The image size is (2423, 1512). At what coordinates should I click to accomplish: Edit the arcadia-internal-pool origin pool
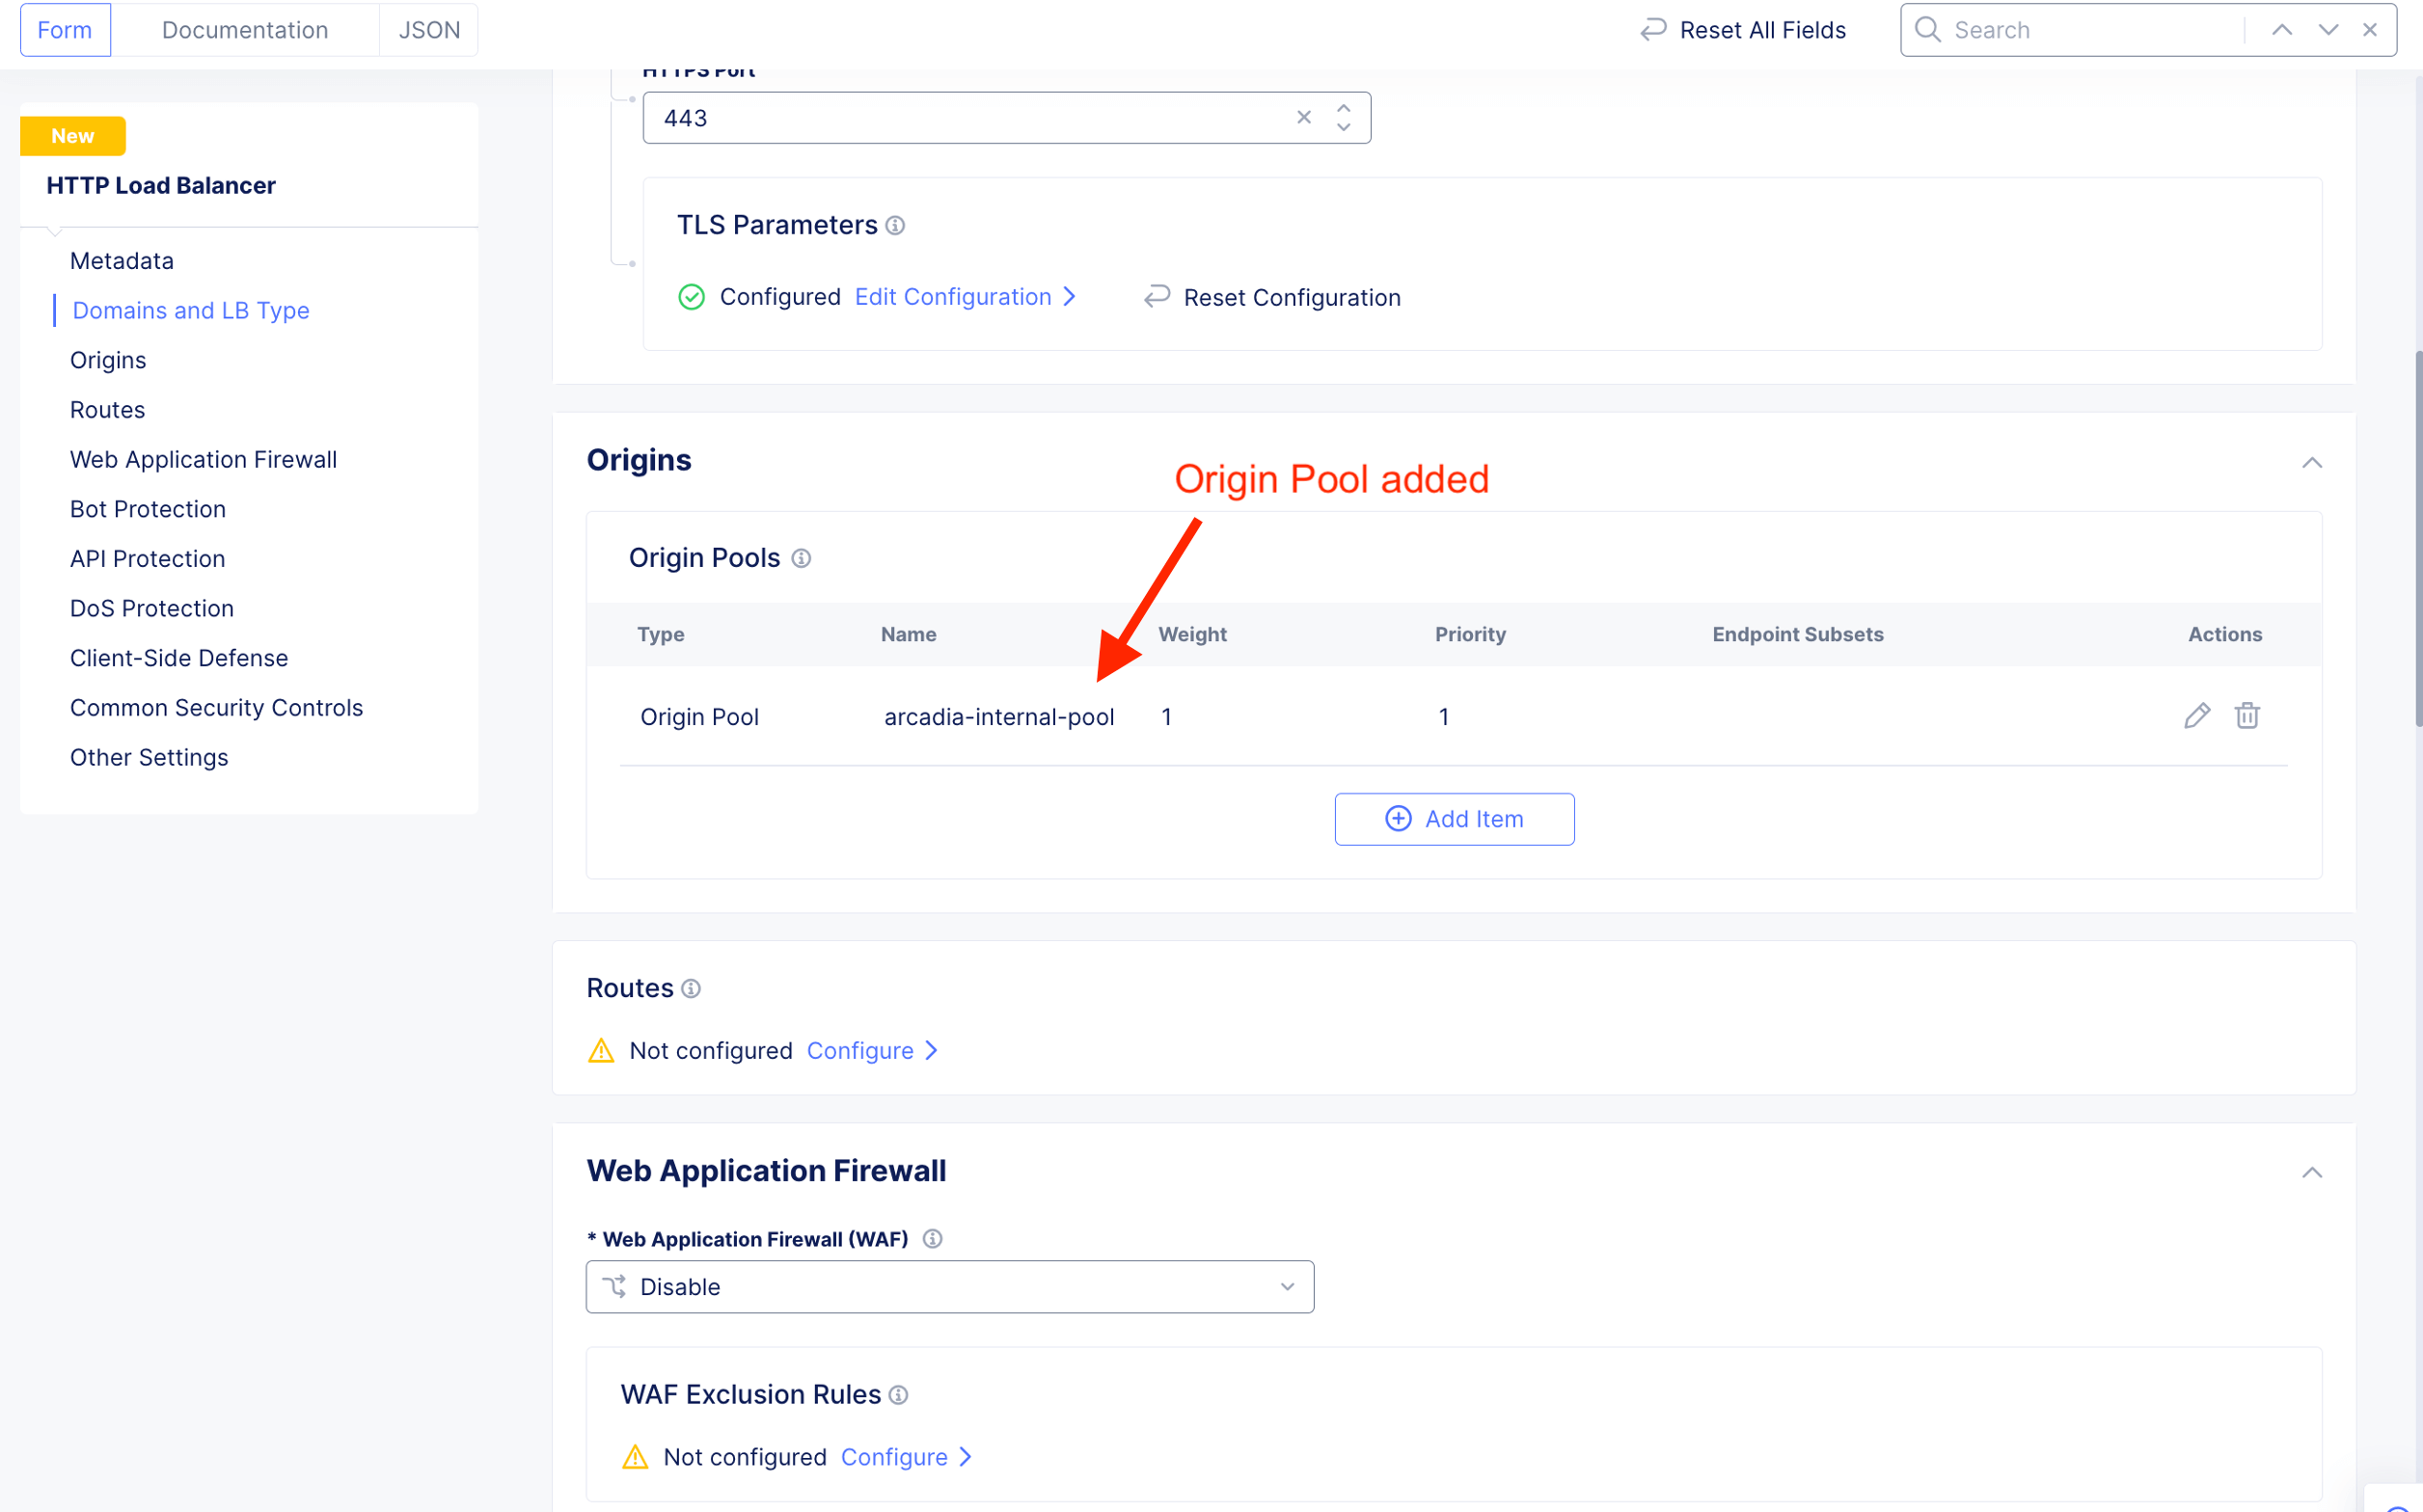point(2196,716)
